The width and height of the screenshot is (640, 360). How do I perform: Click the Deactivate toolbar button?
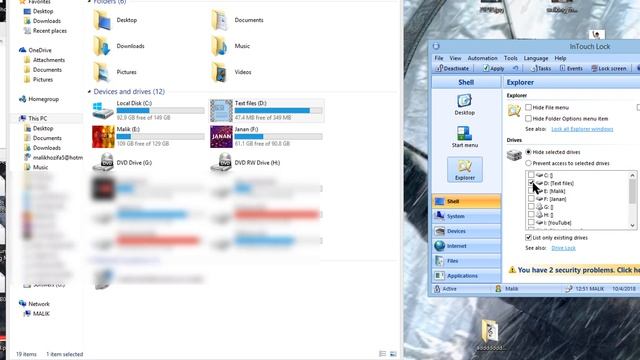452,69
